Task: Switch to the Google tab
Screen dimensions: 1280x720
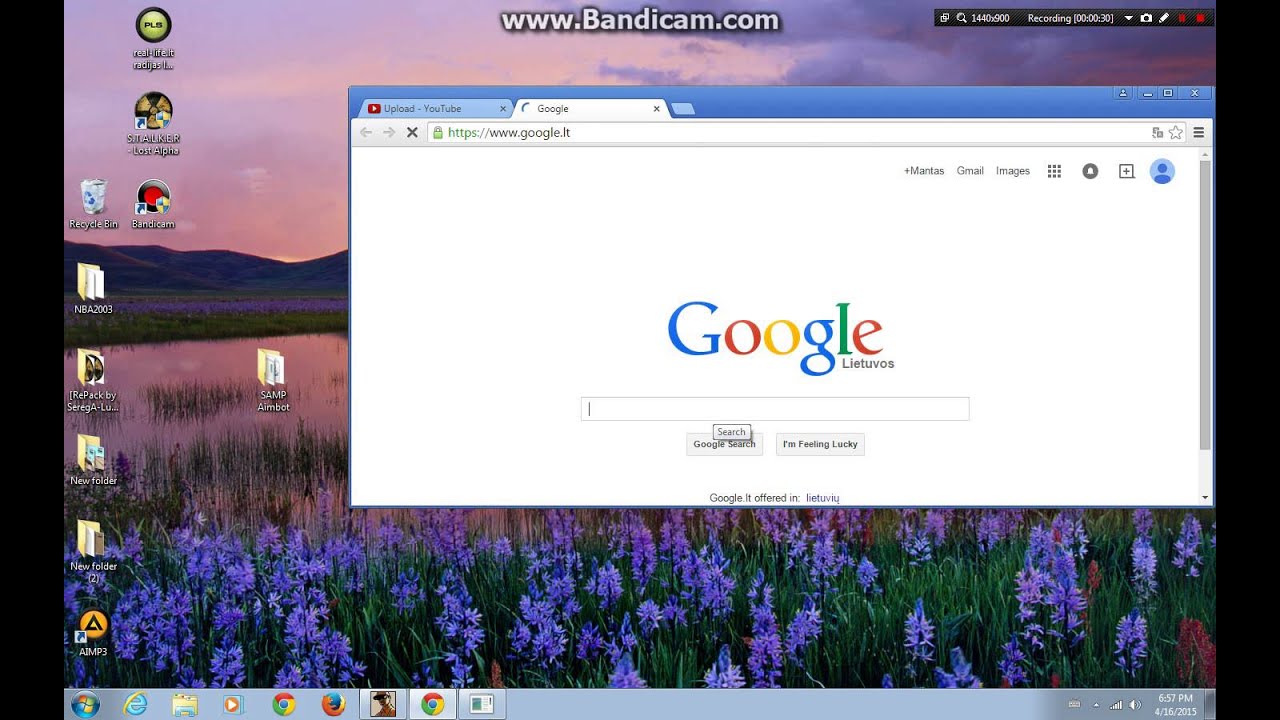Action: click(x=590, y=108)
